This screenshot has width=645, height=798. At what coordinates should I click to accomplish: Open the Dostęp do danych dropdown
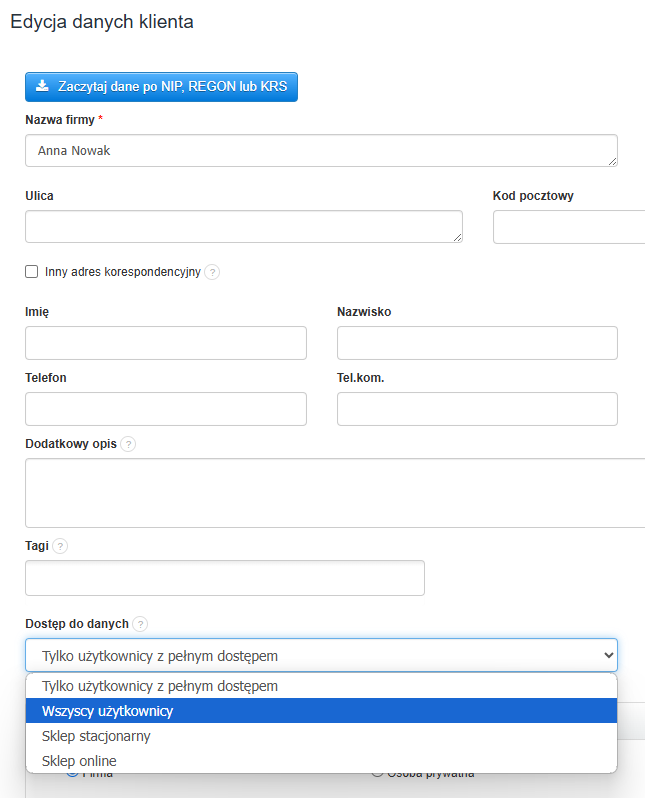pos(321,655)
